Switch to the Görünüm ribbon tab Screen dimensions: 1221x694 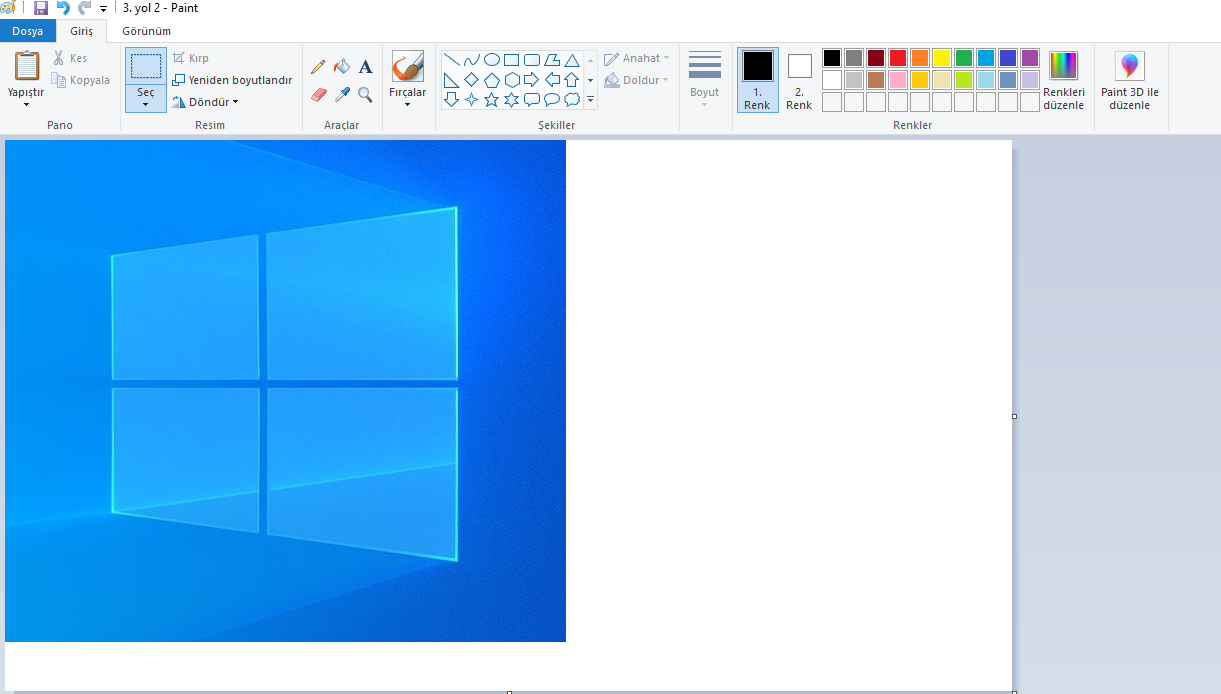146,31
